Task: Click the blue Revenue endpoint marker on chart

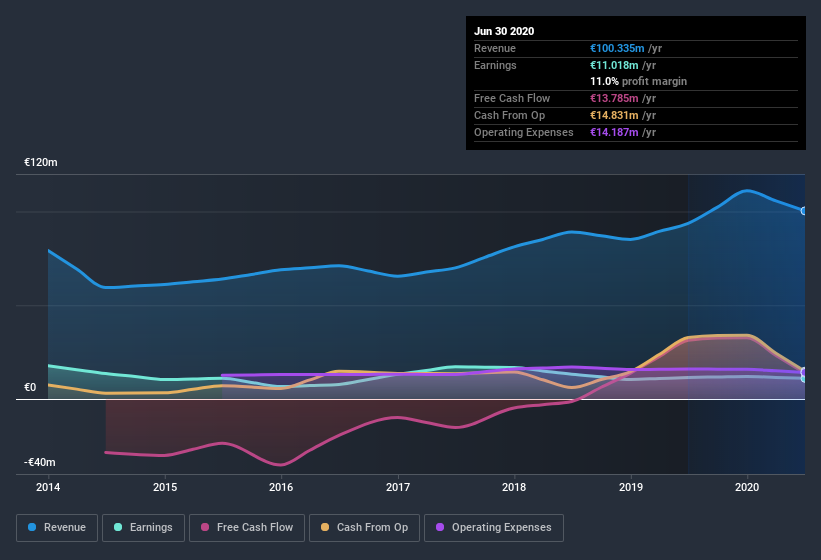Action: [803, 210]
